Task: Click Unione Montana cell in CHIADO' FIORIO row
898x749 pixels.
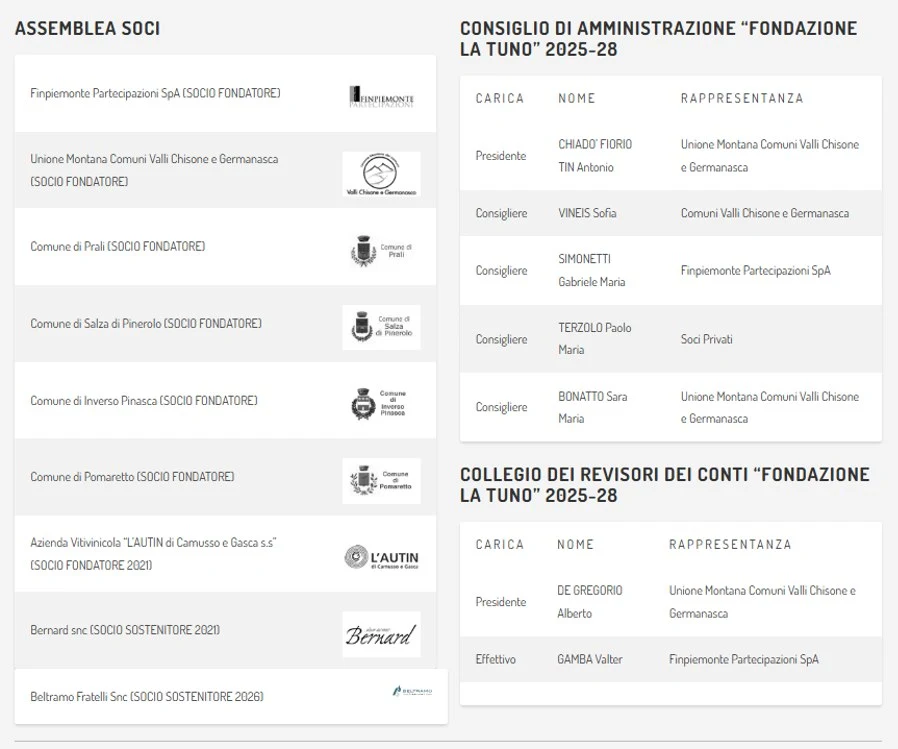Action: [770, 156]
